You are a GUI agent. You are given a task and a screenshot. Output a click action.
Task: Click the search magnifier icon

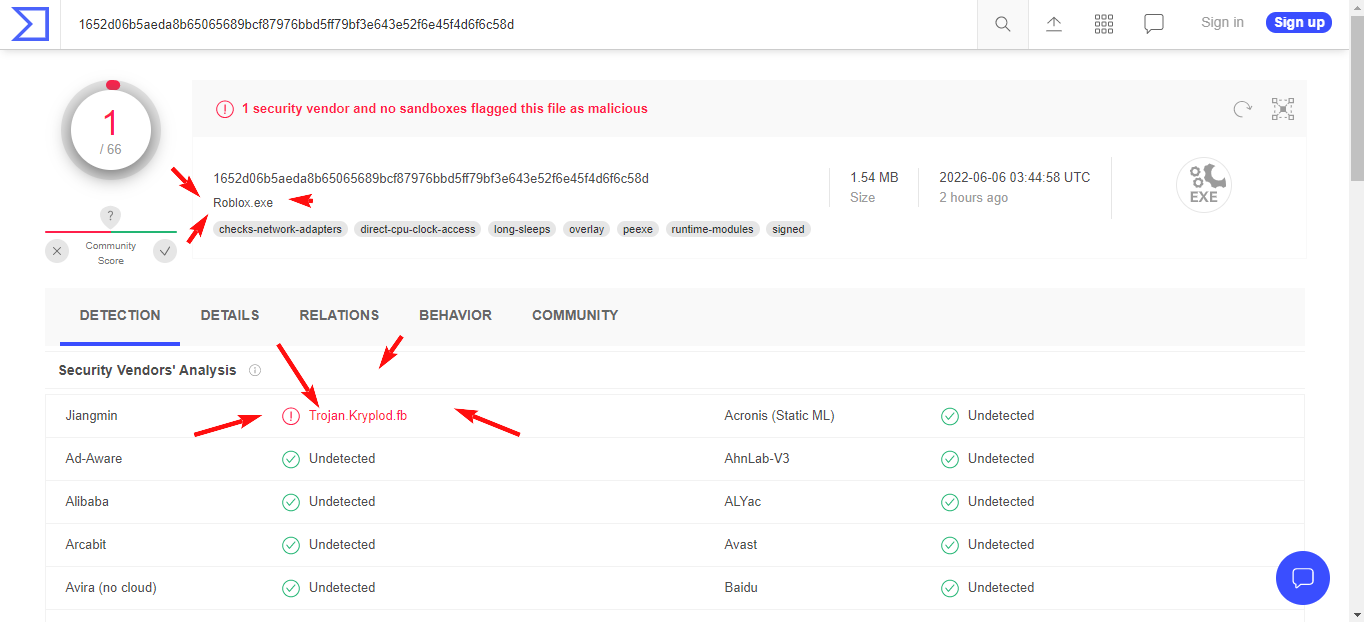1002,23
